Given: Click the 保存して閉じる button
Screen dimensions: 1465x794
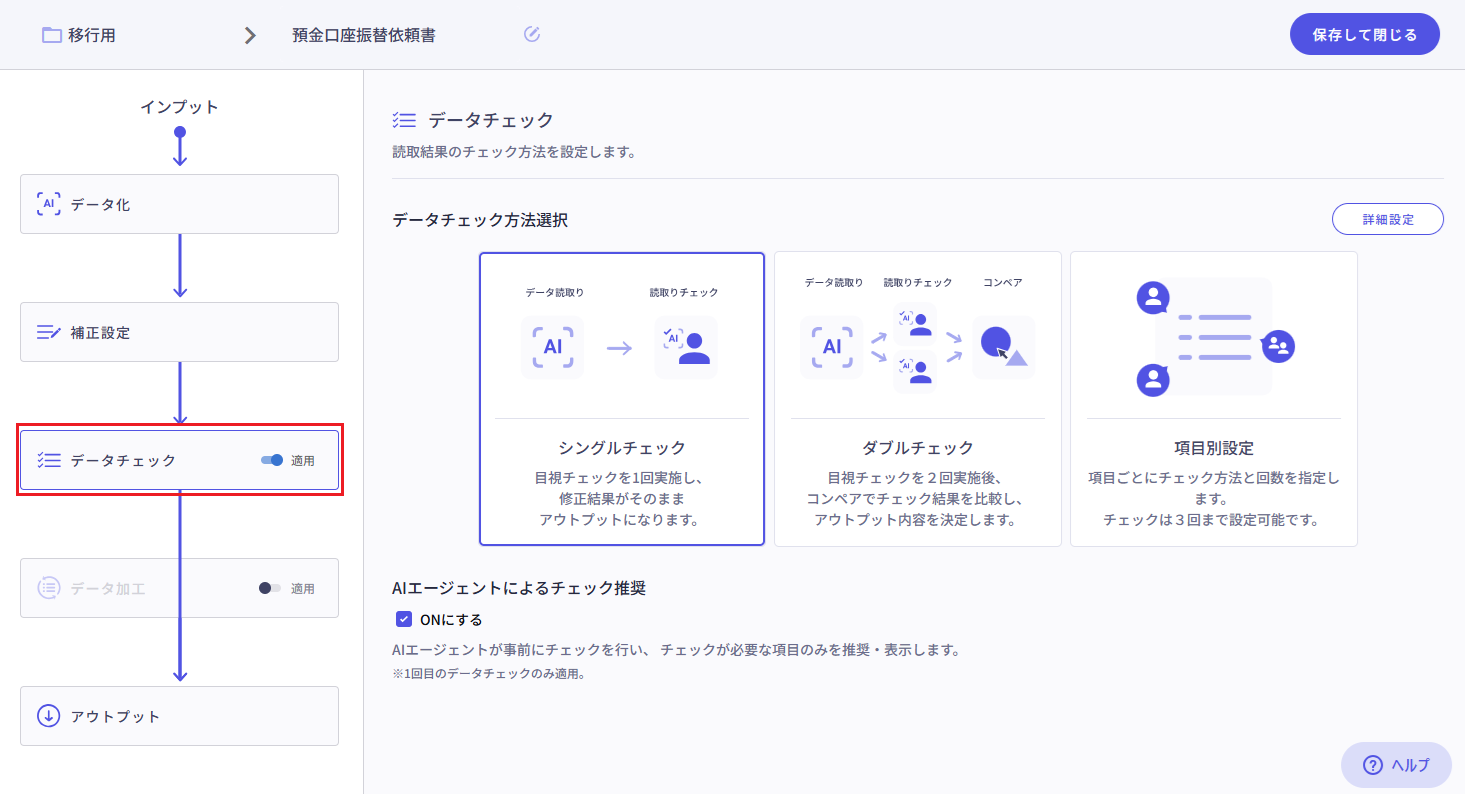Looking at the screenshot, I should tap(1365, 35).
